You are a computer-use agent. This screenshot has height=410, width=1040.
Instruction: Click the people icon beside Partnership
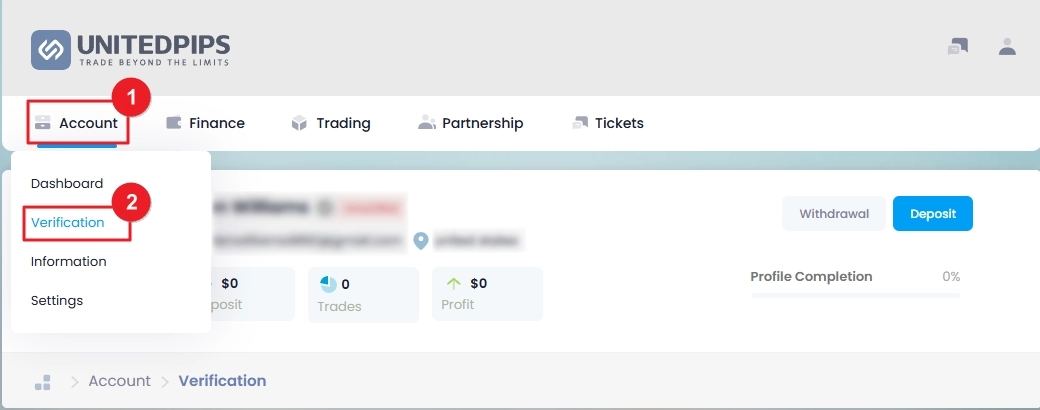coord(426,123)
